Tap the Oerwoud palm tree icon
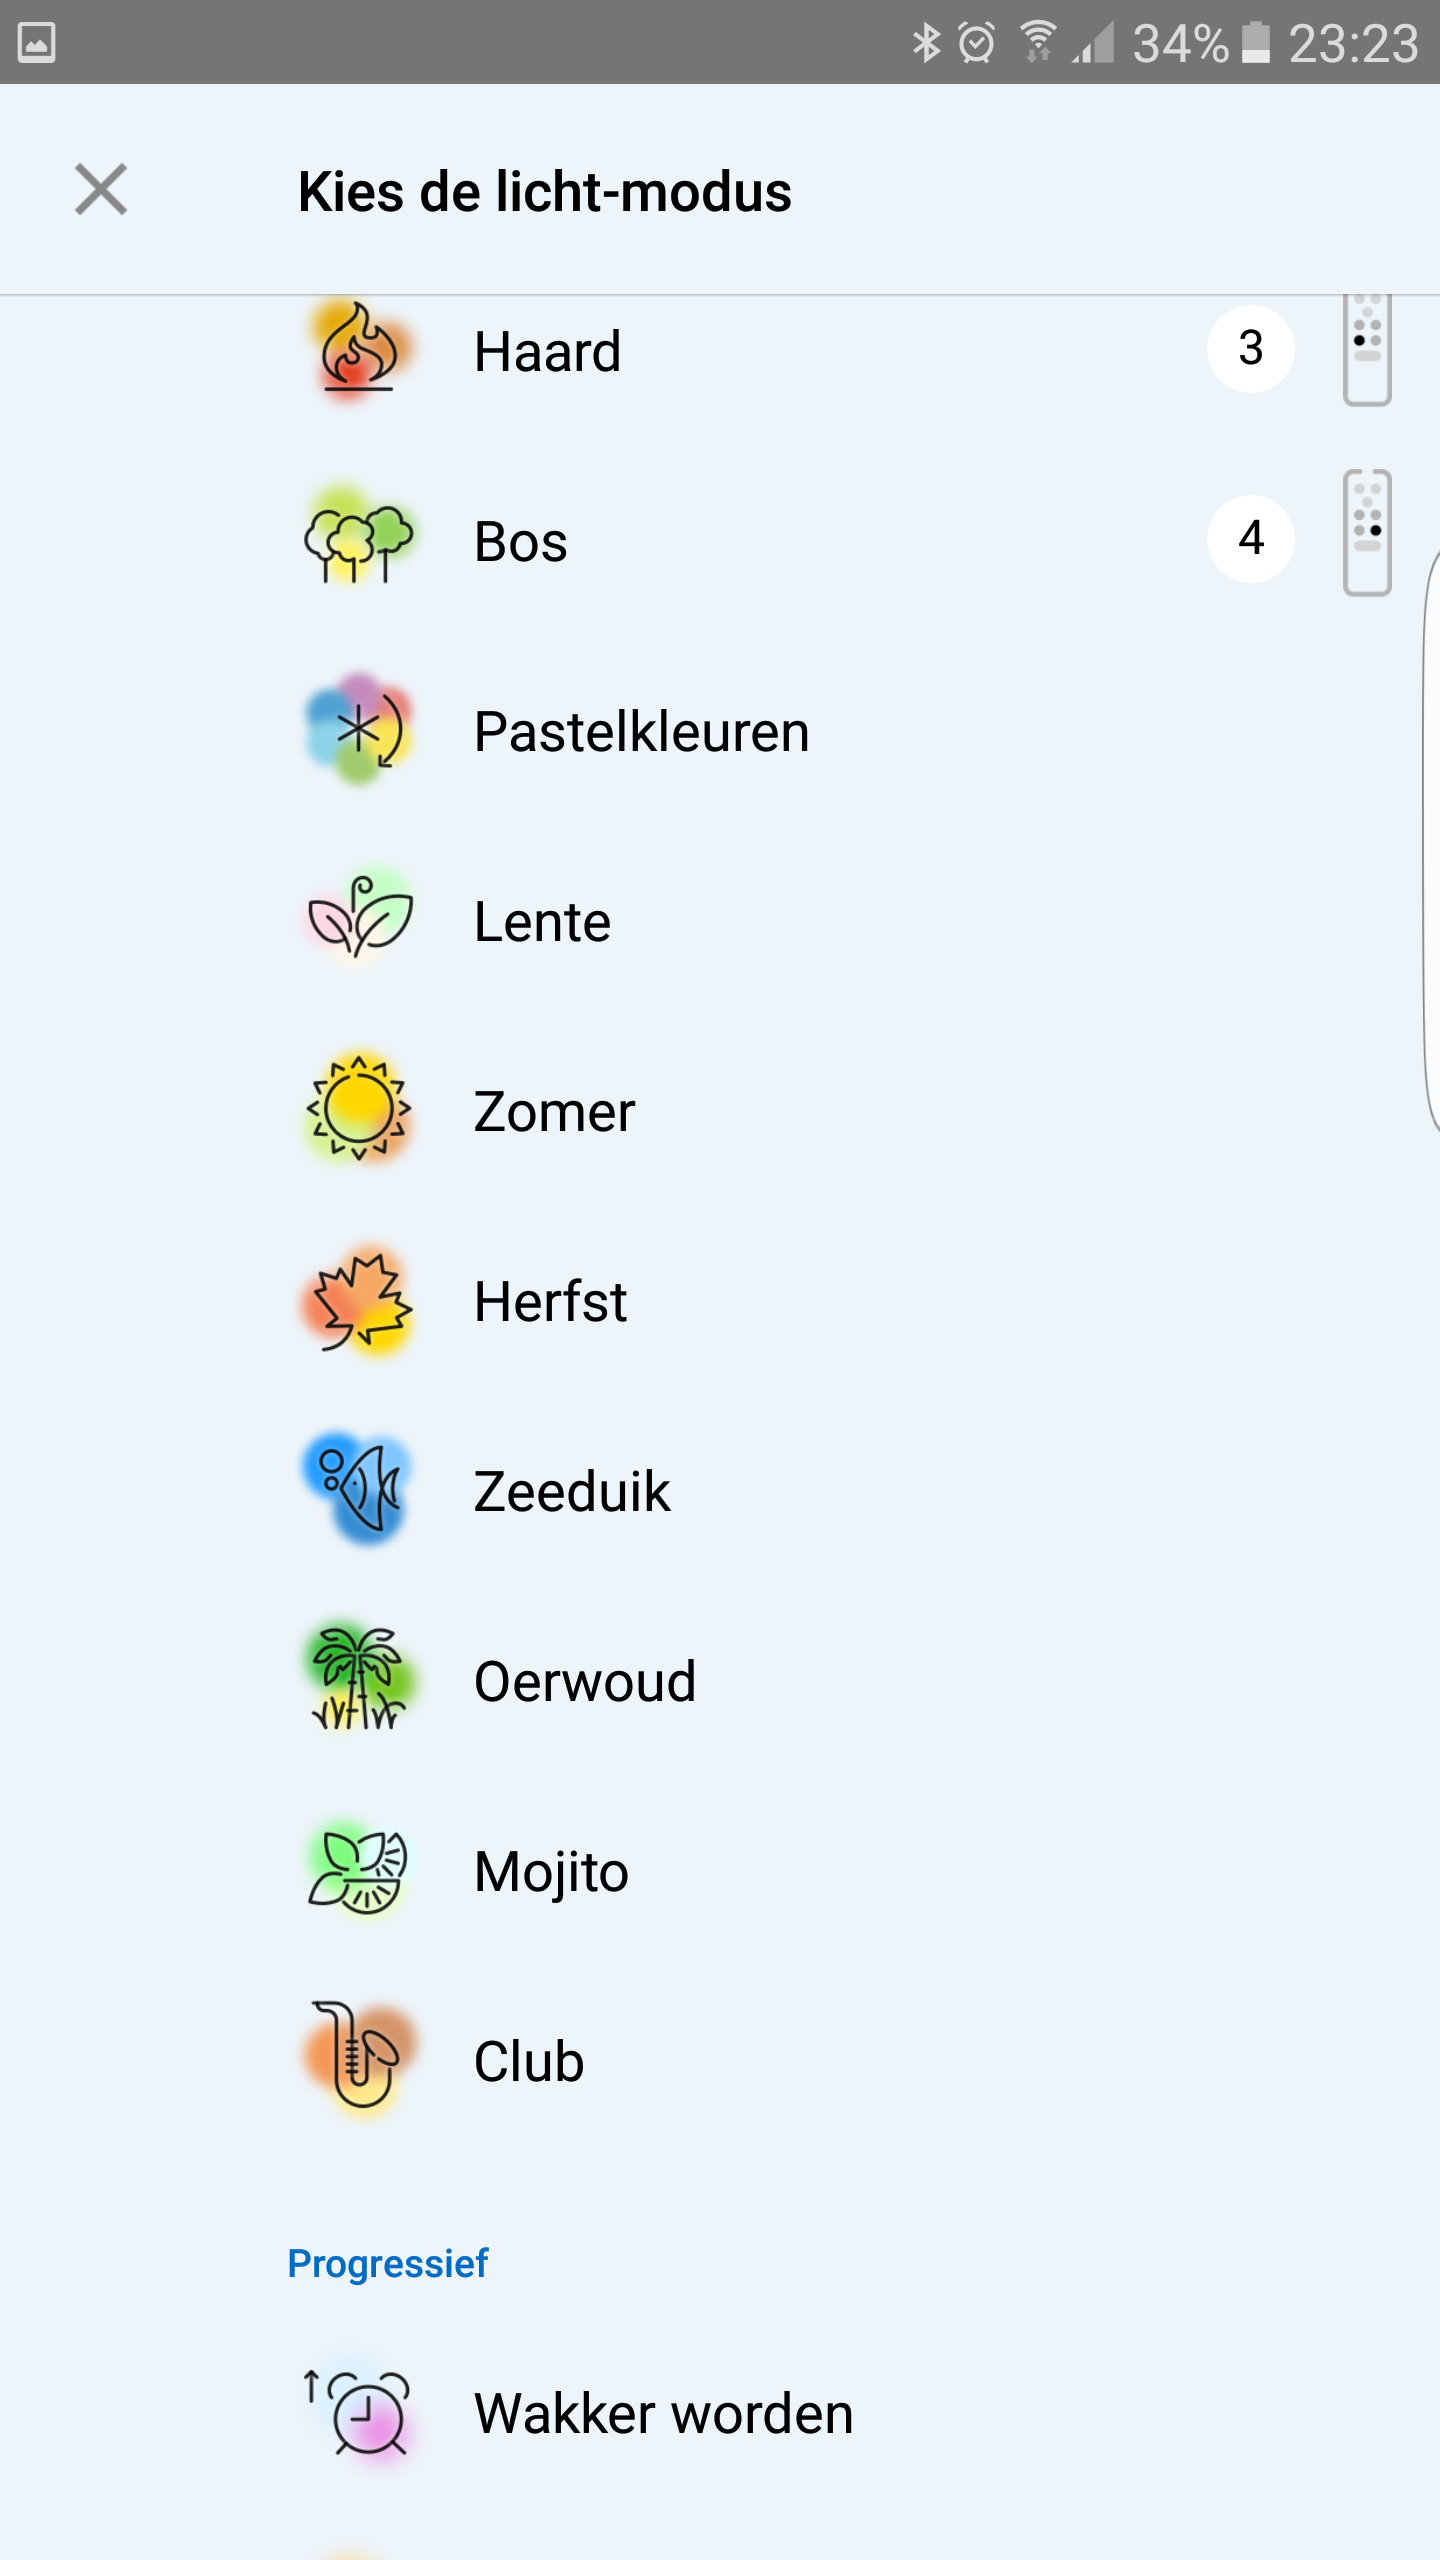 tap(358, 1679)
